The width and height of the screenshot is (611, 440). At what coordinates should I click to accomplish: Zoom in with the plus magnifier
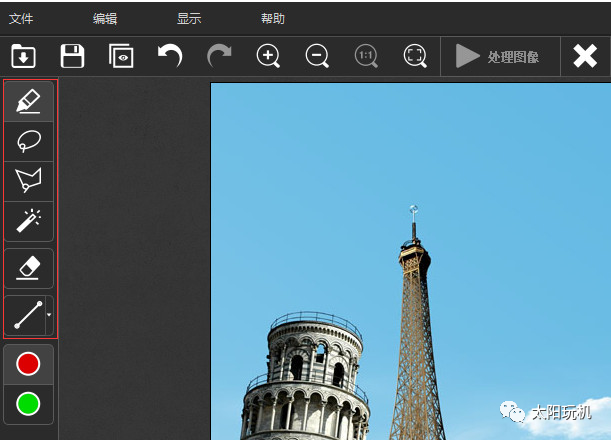click(268, 56)
